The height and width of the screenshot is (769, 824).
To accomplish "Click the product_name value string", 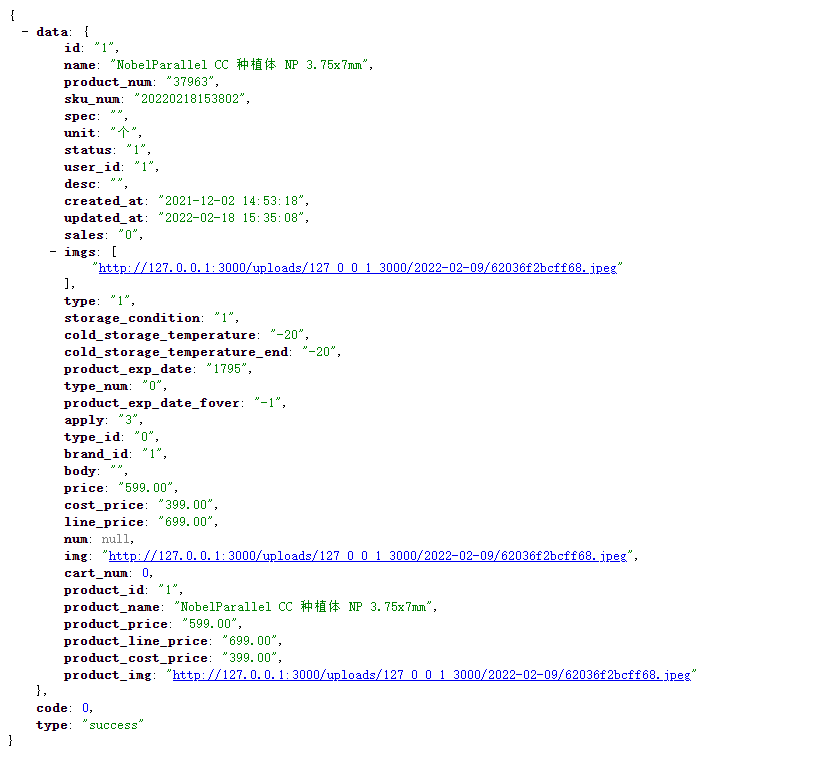I will pyautogui.click(x=305, y=607).
